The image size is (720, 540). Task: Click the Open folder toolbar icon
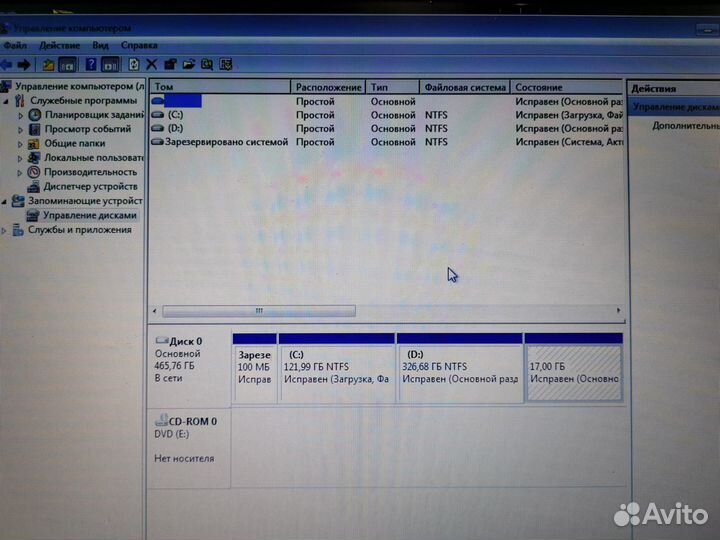coord(189,64)
